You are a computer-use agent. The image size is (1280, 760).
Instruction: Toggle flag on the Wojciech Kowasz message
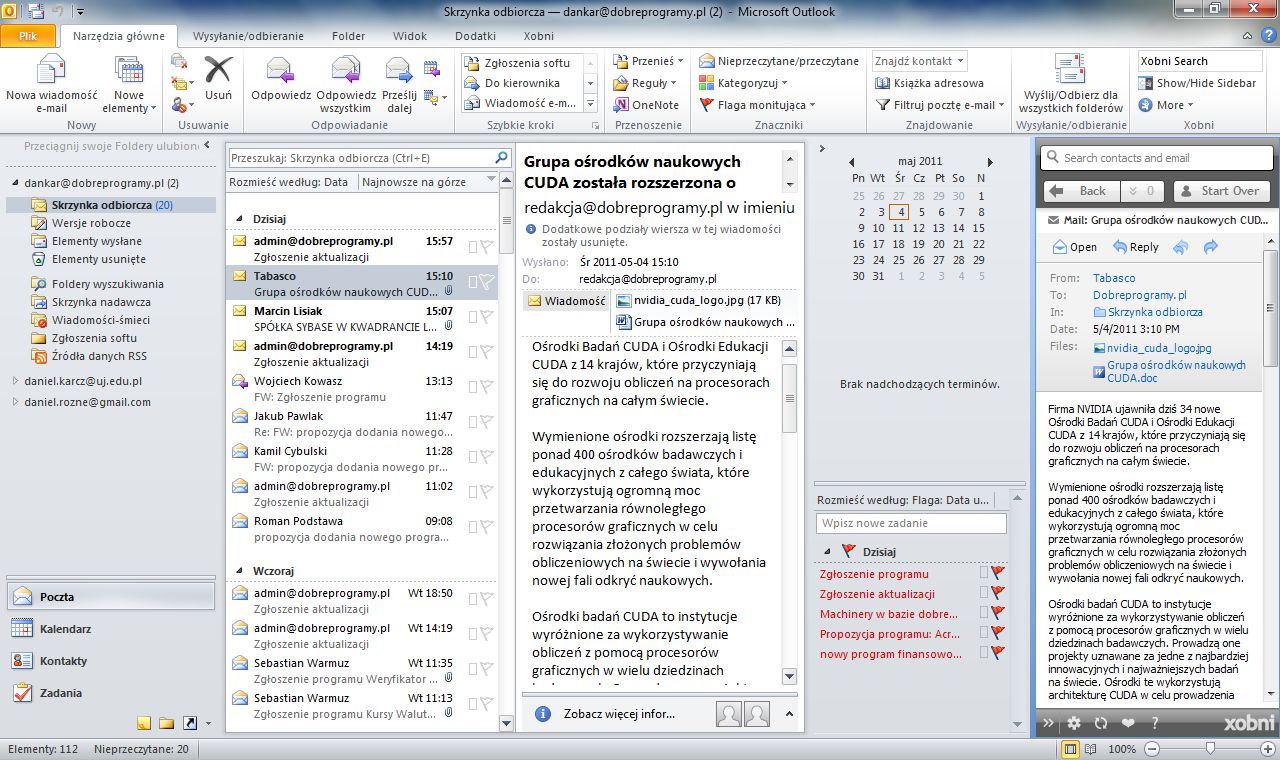pyautogui.click(x=486, y=386)
